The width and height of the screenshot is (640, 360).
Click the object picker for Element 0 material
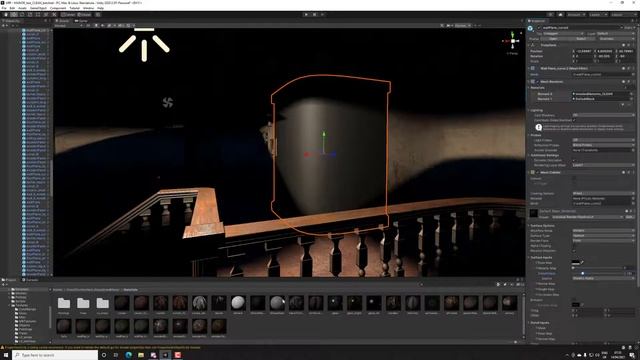click(632, 94)
